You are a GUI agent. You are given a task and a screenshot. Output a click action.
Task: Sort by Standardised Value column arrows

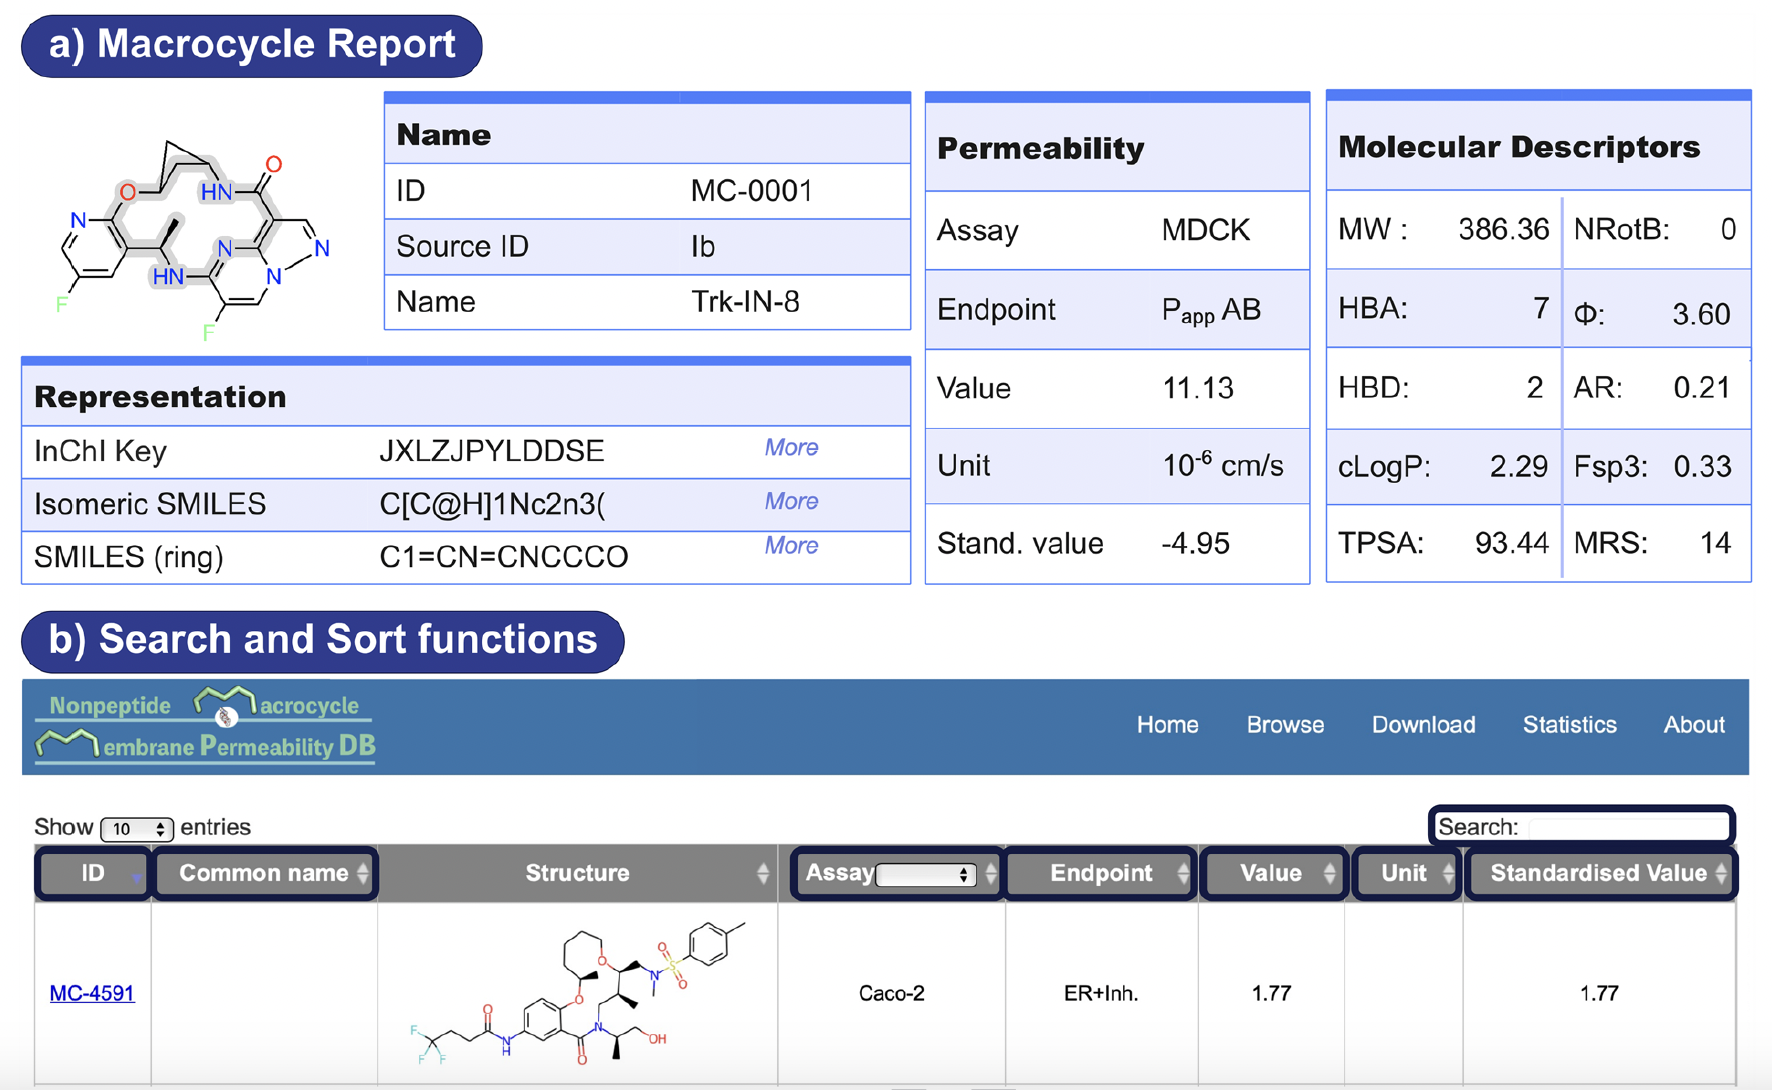tap(1720, 874)
